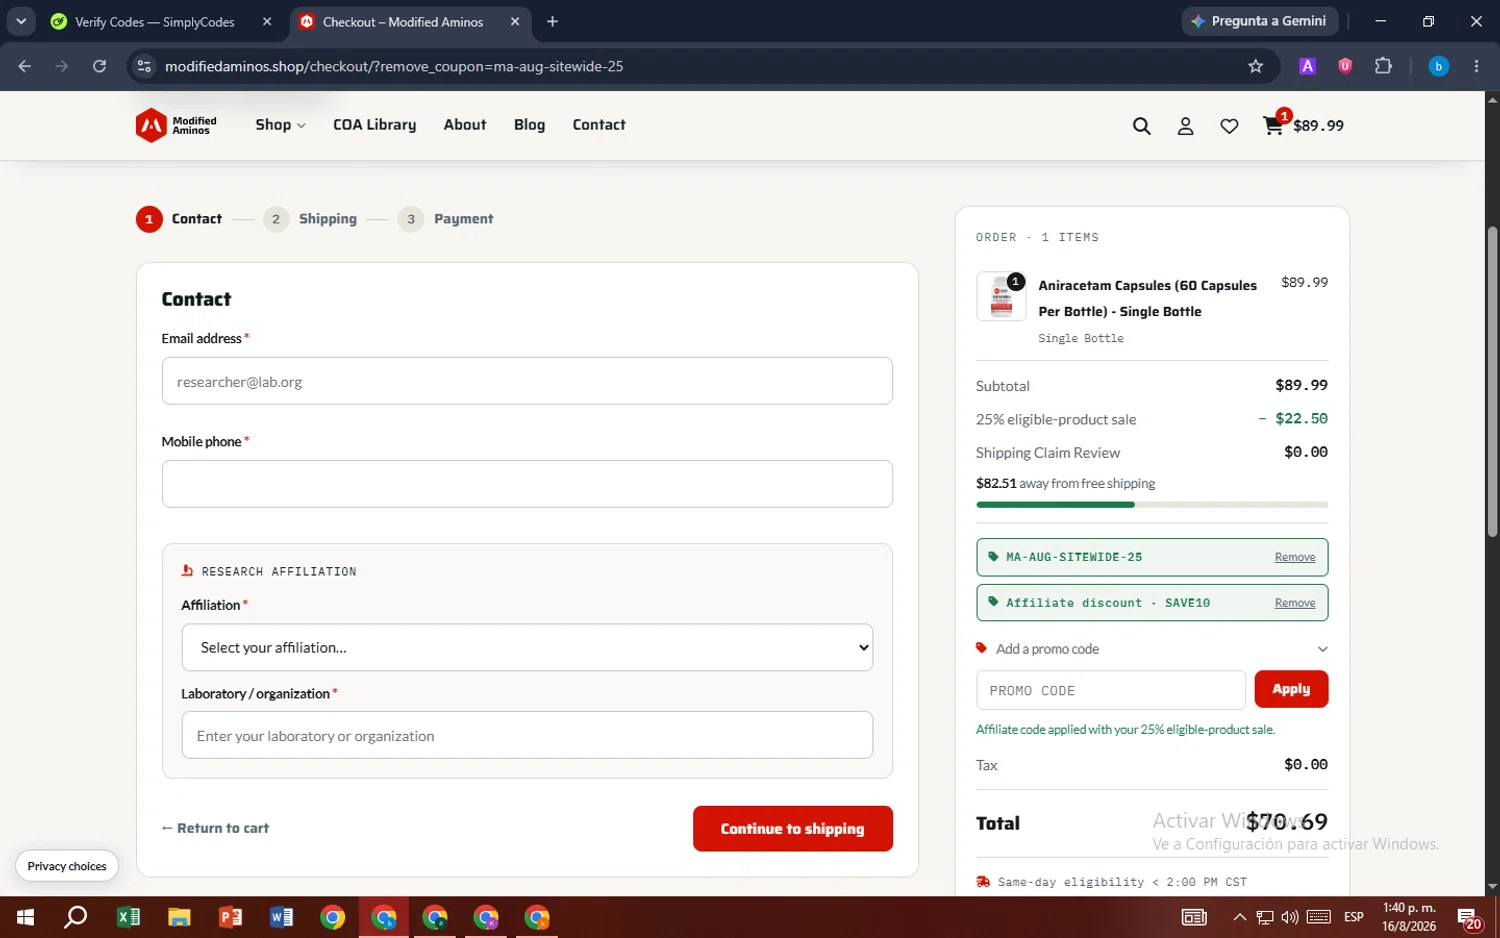1500x938 pixels.
Task: Click Continue to shipping button
Action: (x=792, y=829)
